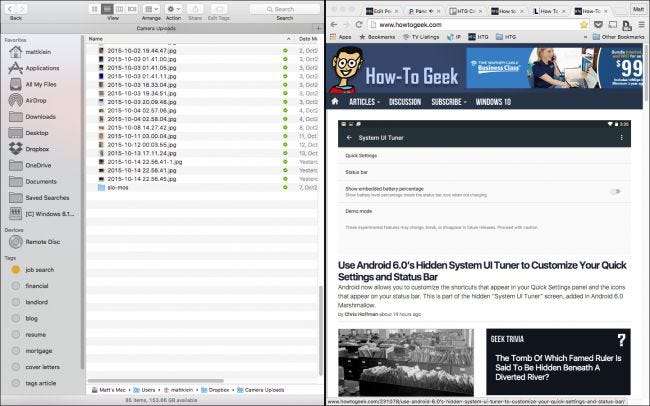
Task: Open Android 6.0 System UI Tuner article
Action: coord(482,271)
